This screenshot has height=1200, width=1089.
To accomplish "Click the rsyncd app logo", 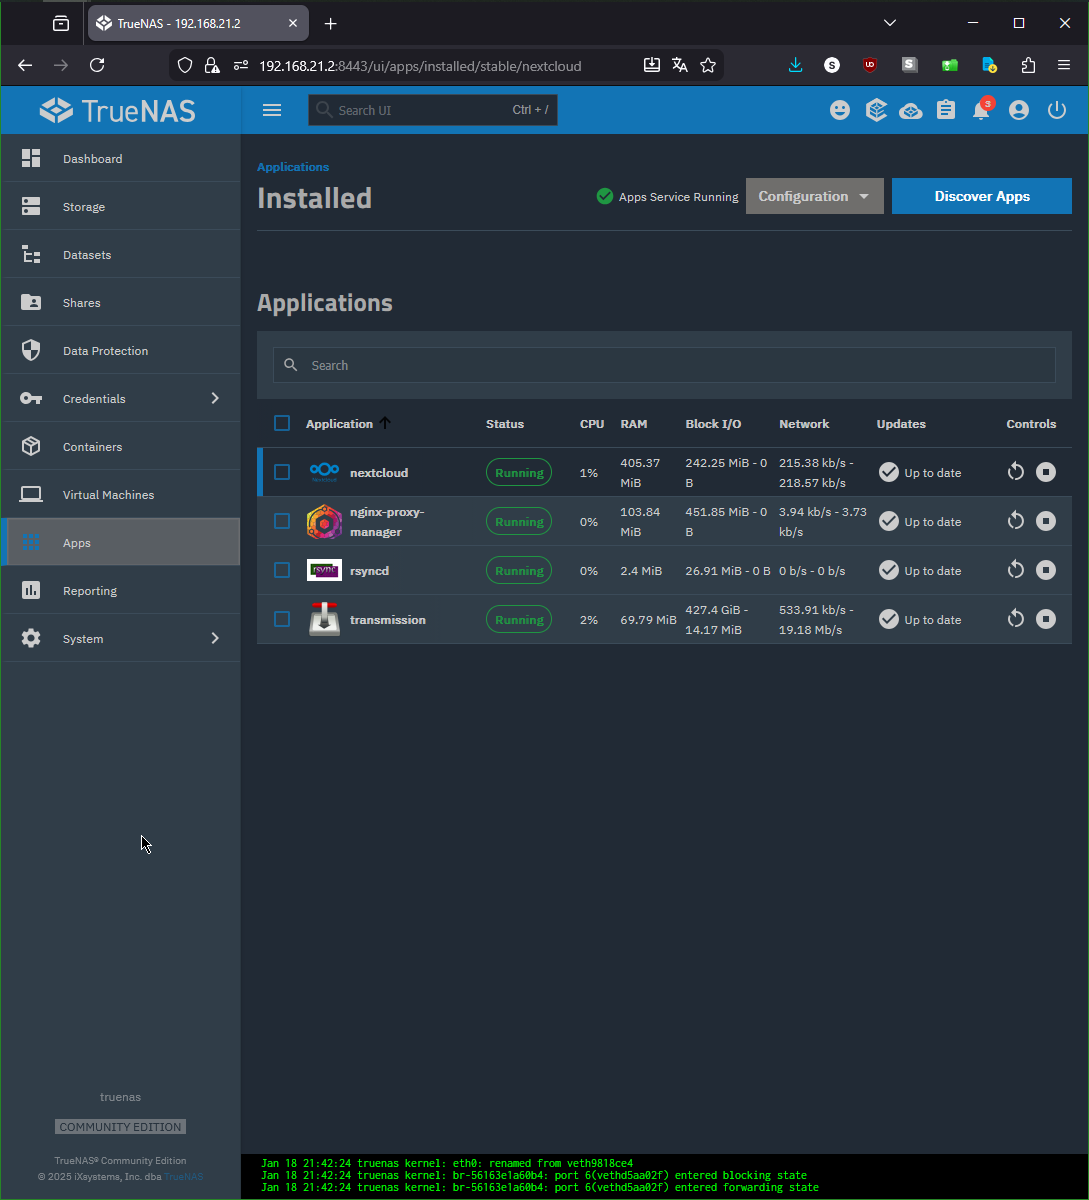I will tap(324, 570).
